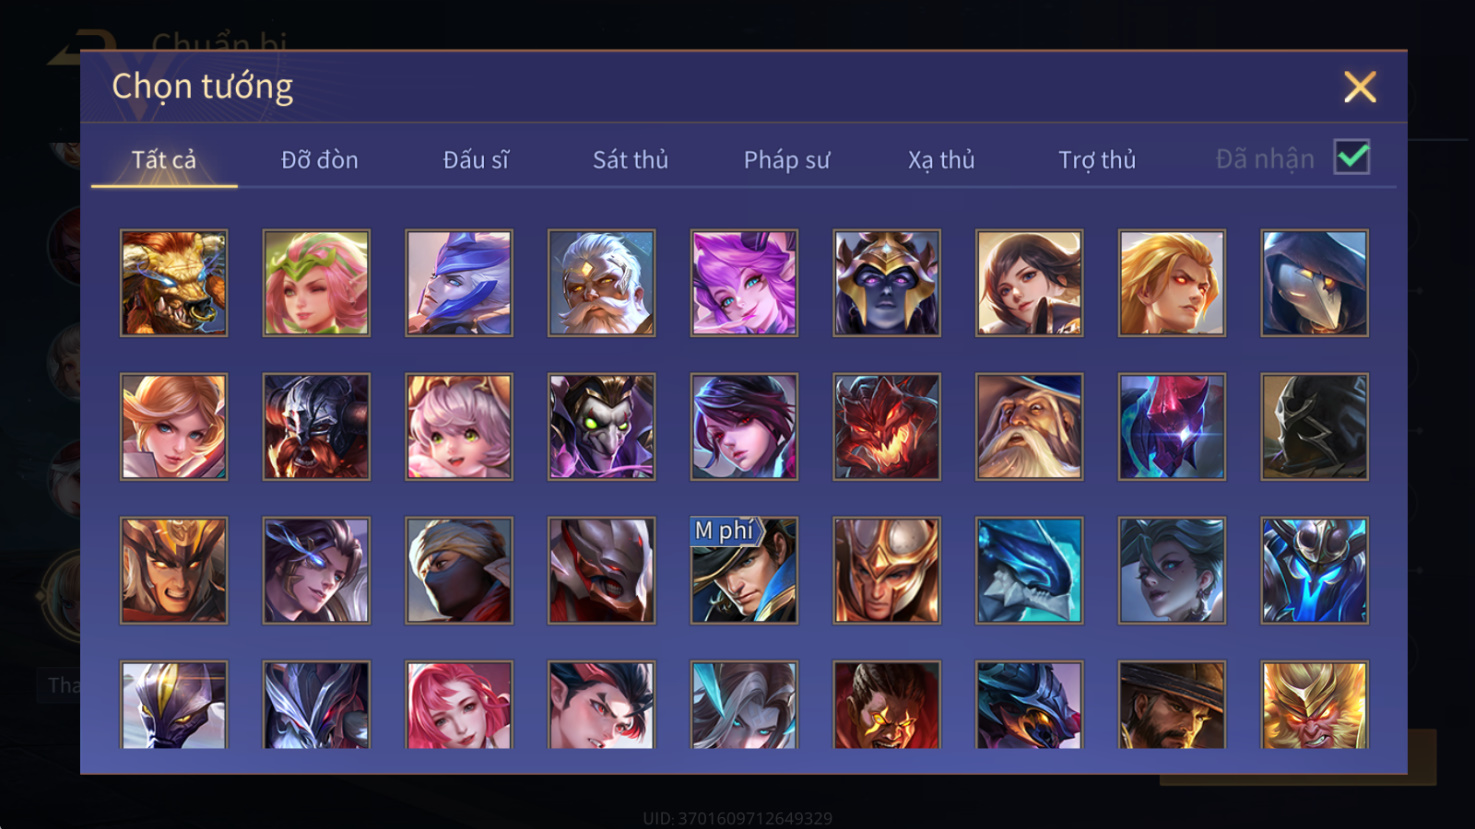The image size is (1475, 829).
Task: Choose the hero portrait labeled M phí
Action: [744, 570]
